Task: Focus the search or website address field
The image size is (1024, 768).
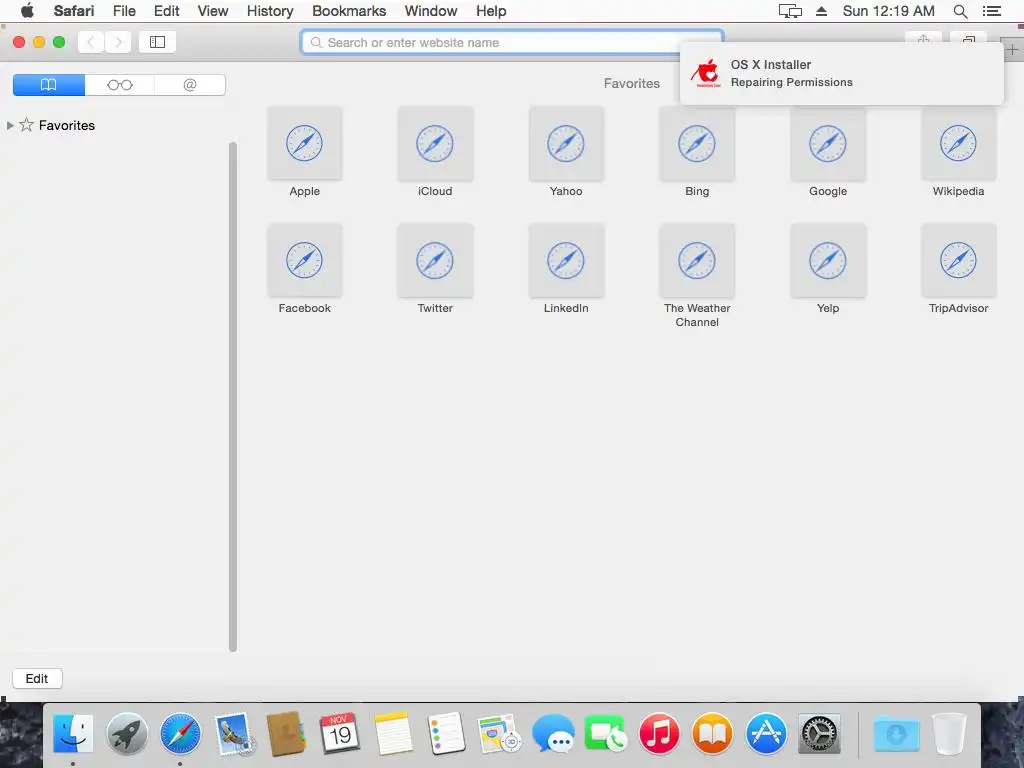Action: click(x=511, y=42)
